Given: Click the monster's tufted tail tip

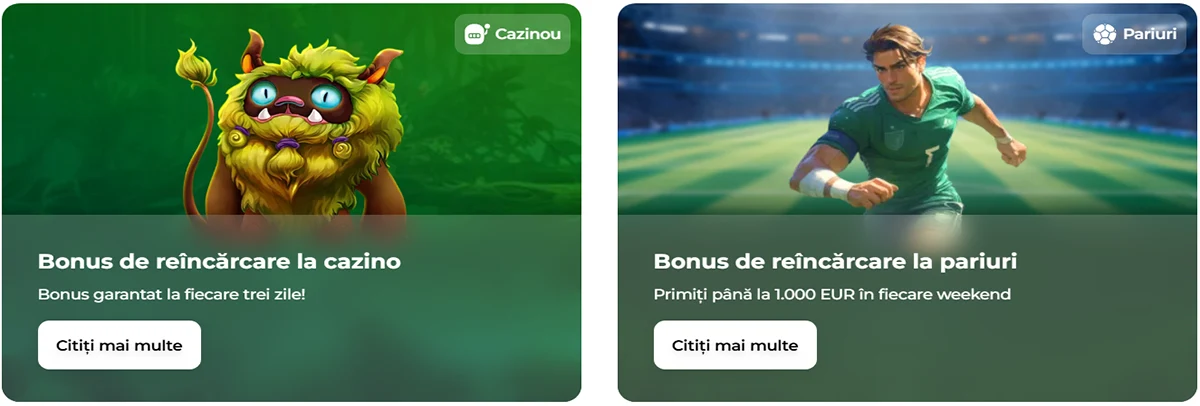Looking at the screenshot, I should click(196, 64).
